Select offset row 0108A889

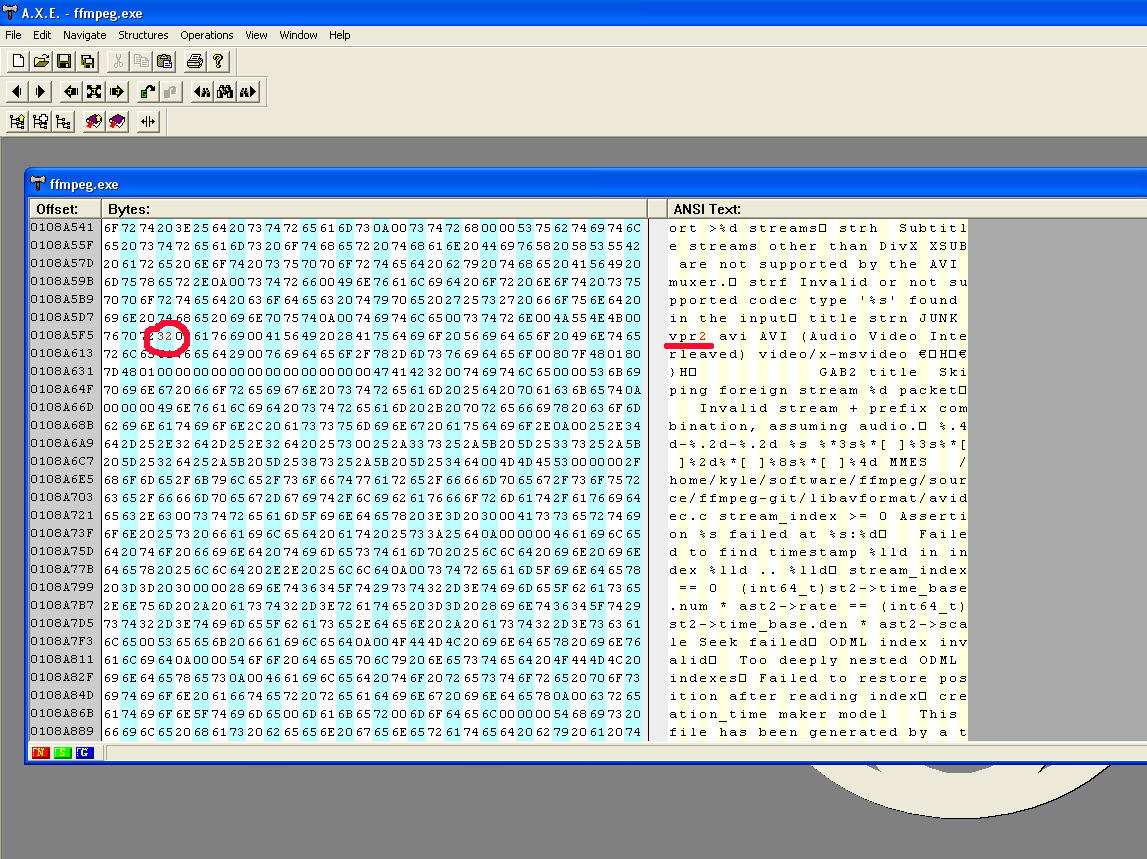[62, 731]
